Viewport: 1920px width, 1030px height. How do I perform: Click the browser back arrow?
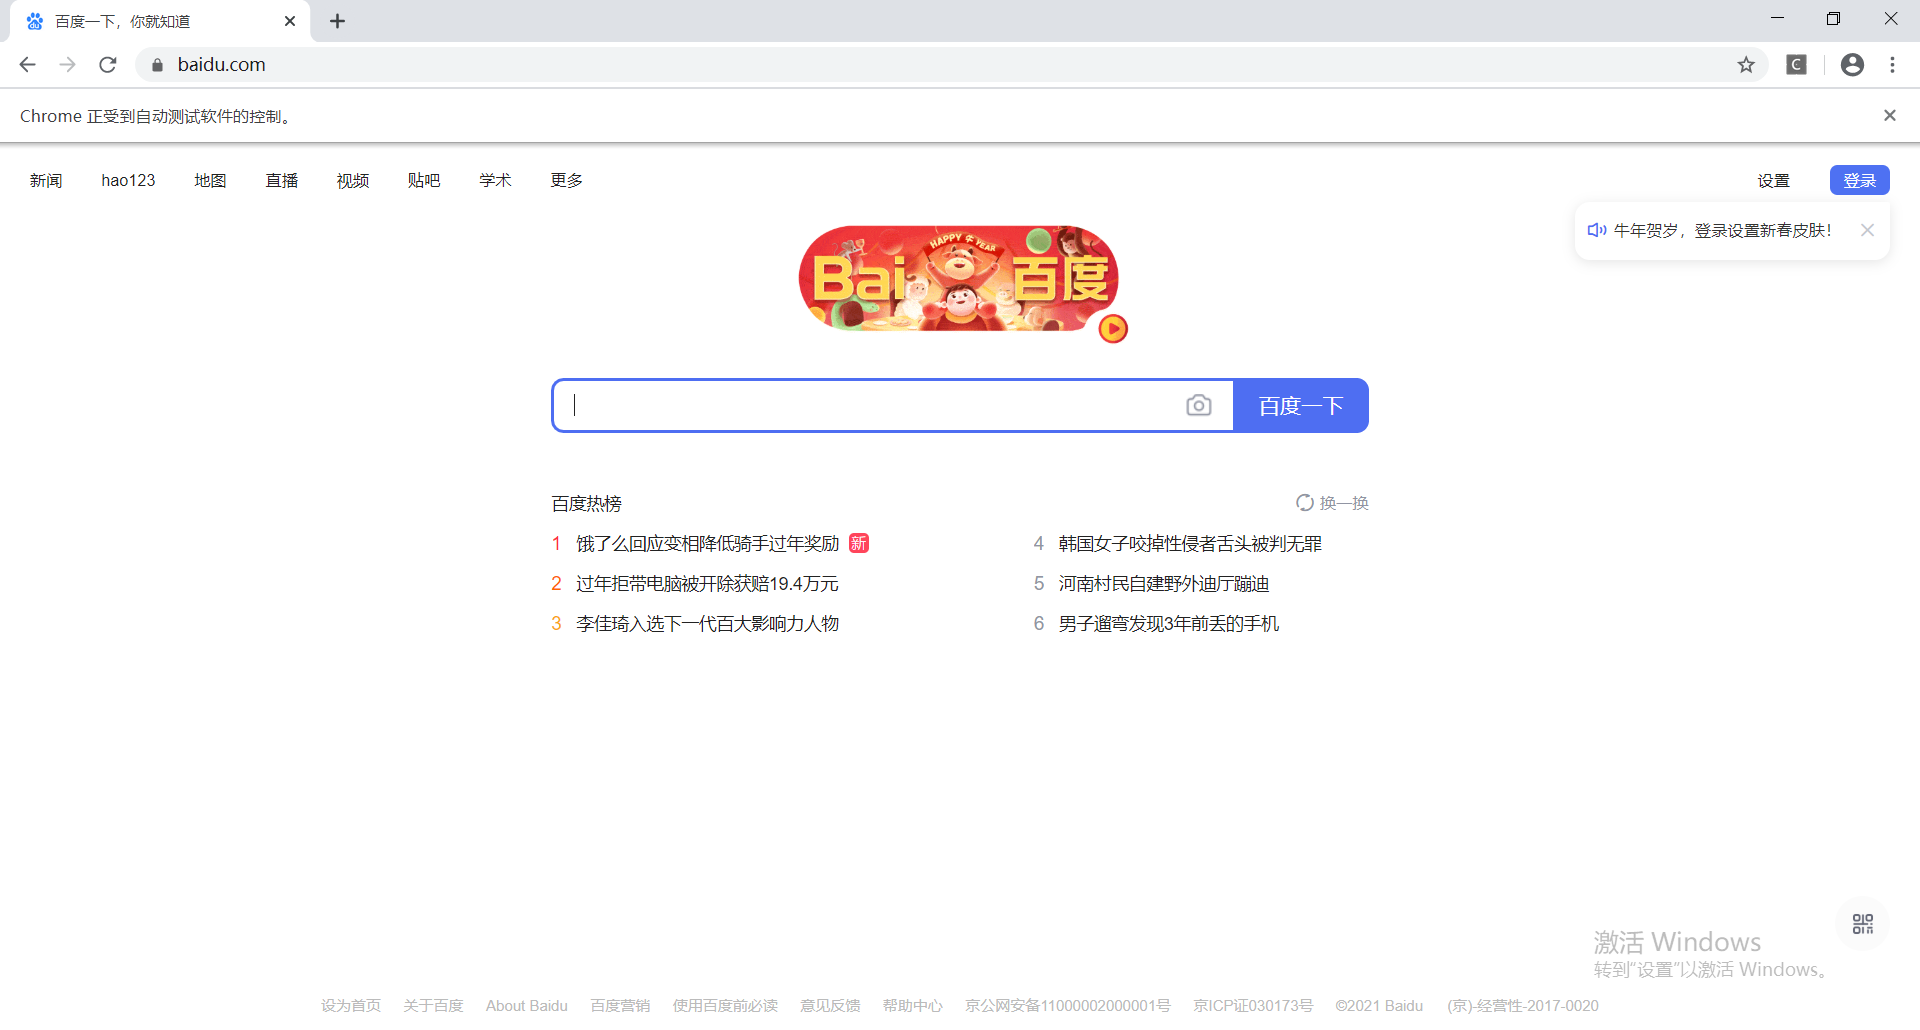point(27,64)
